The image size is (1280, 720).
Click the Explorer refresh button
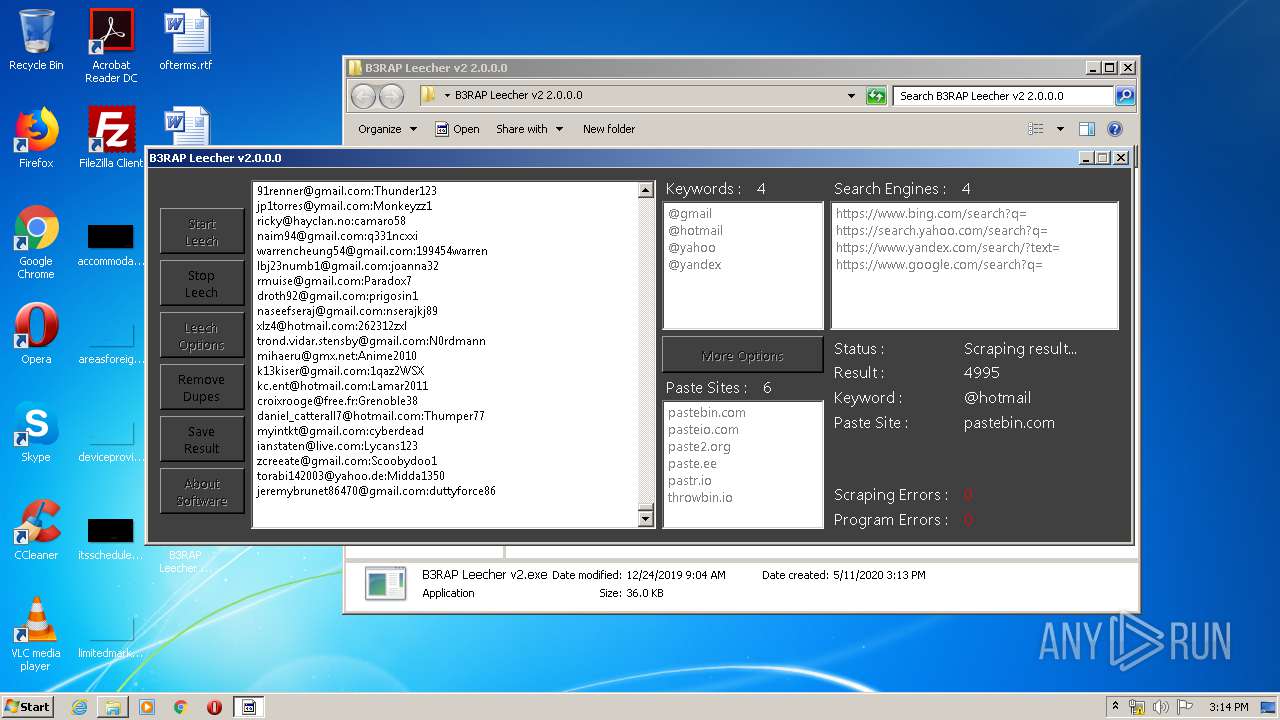tap(876, 96)
